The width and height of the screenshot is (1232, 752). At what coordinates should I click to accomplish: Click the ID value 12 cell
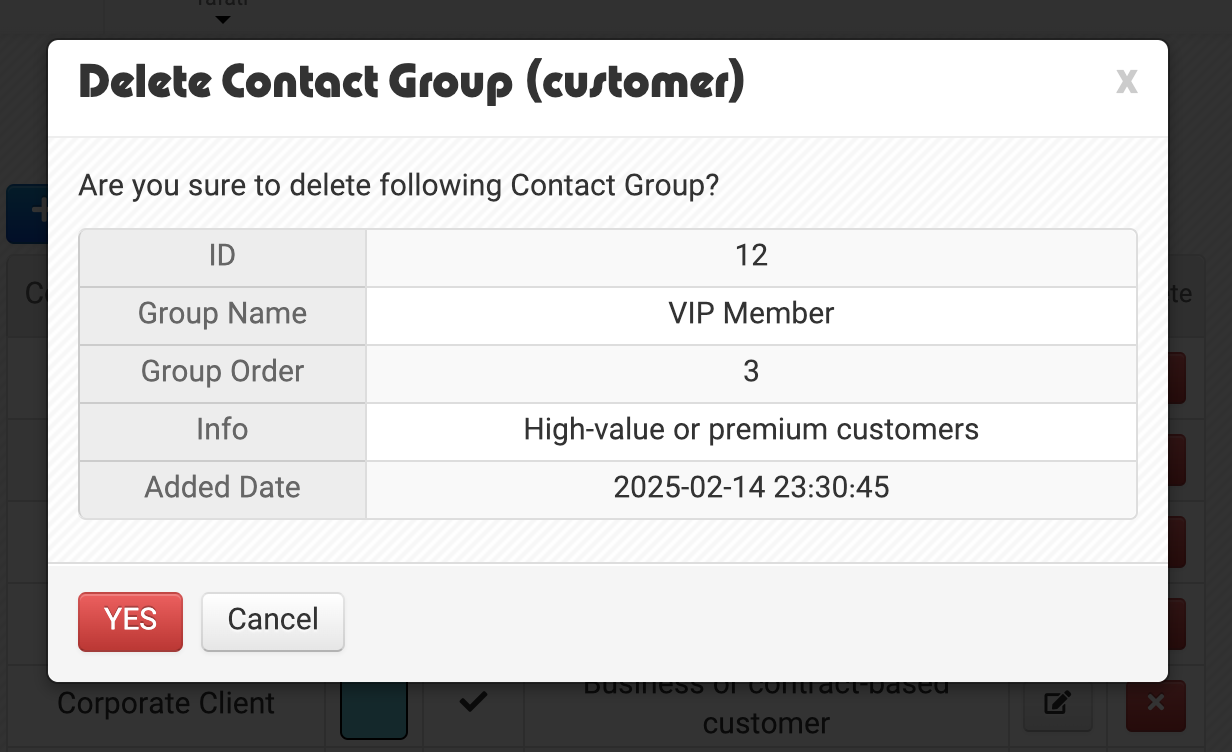click(x=751, y=257)
